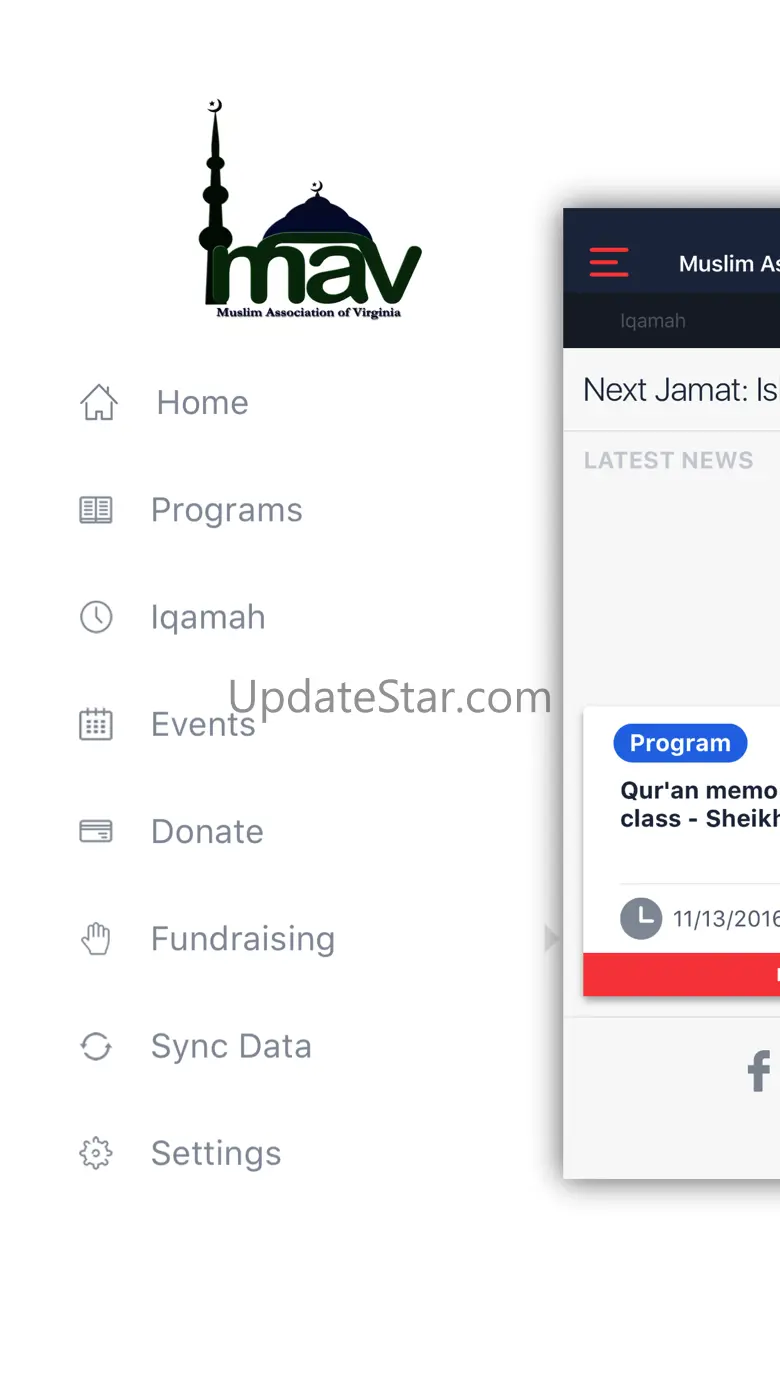Close the drawer via the red hamburger icon
Viewport: 780px width, 1387px height.
point(609,263)
